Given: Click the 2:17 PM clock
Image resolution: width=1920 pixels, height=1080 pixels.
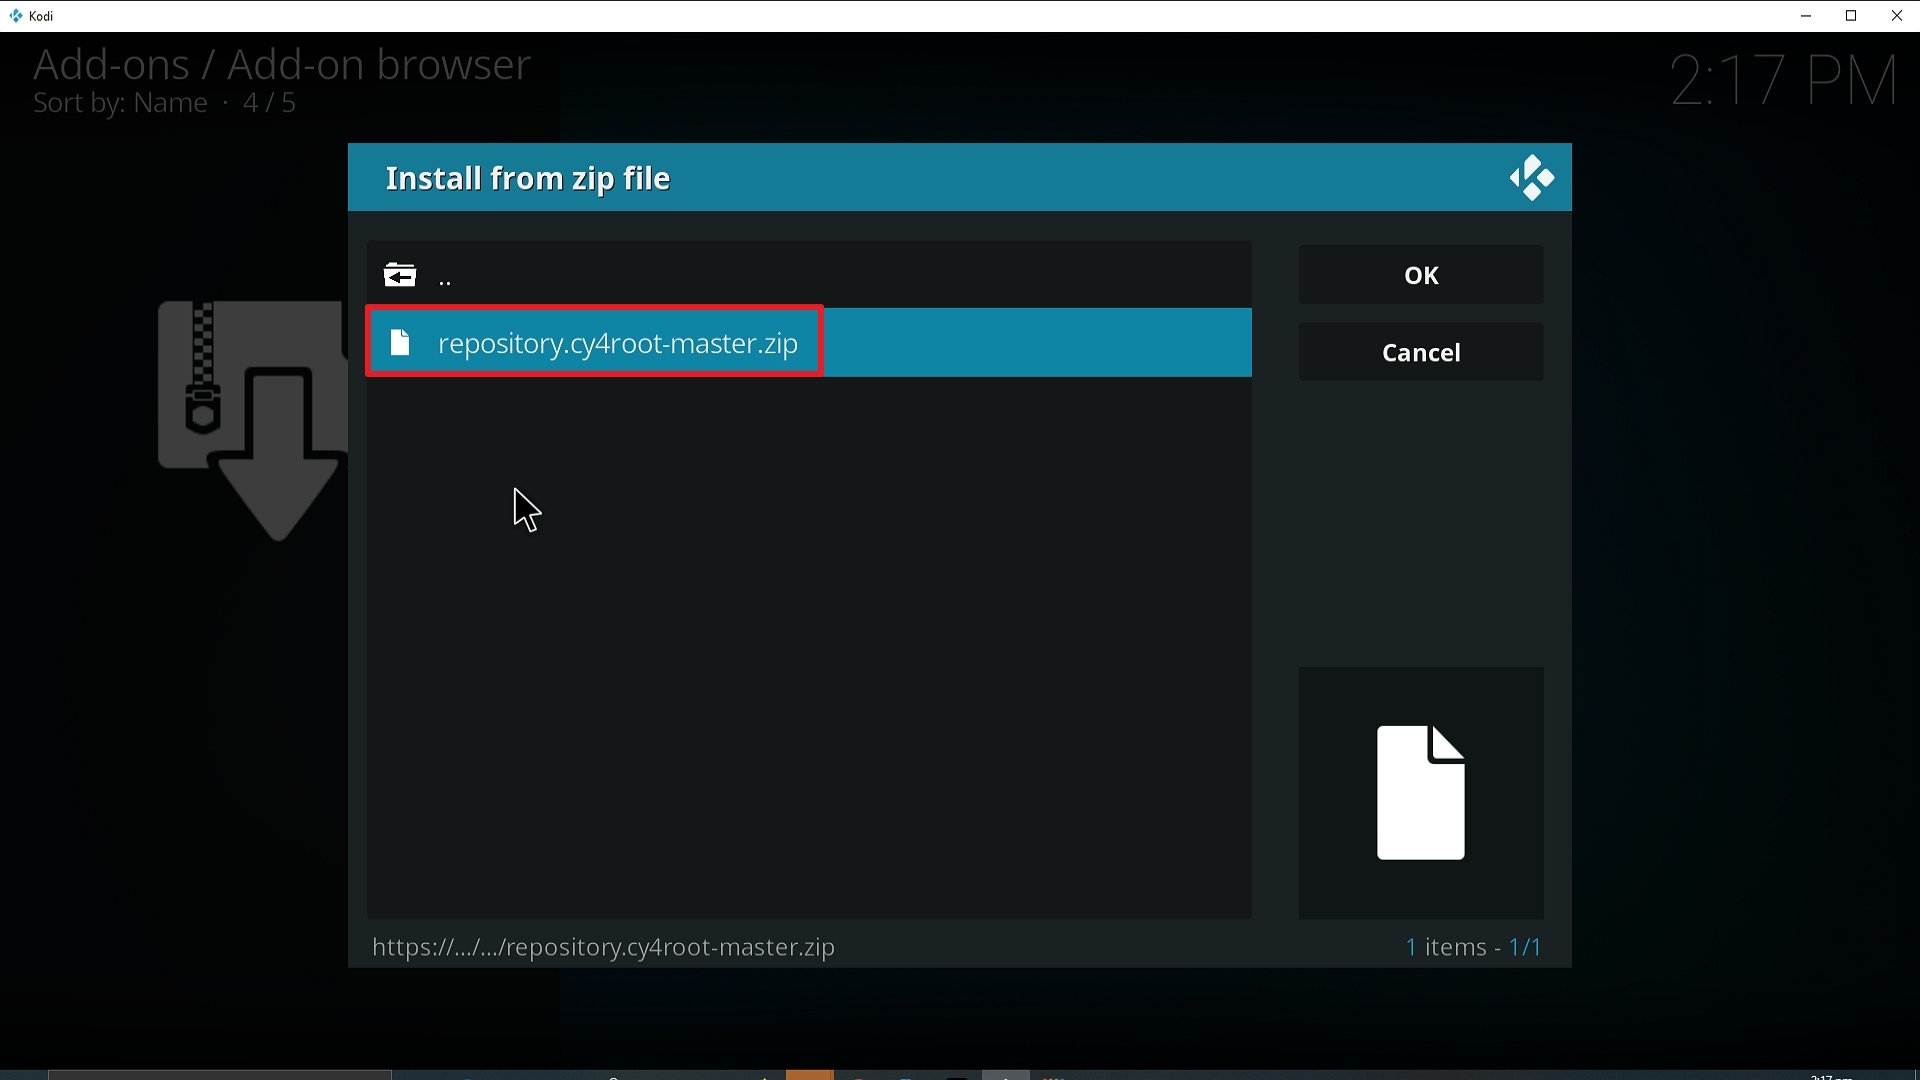Looking at the screenshot, I should pos(1786,81).
